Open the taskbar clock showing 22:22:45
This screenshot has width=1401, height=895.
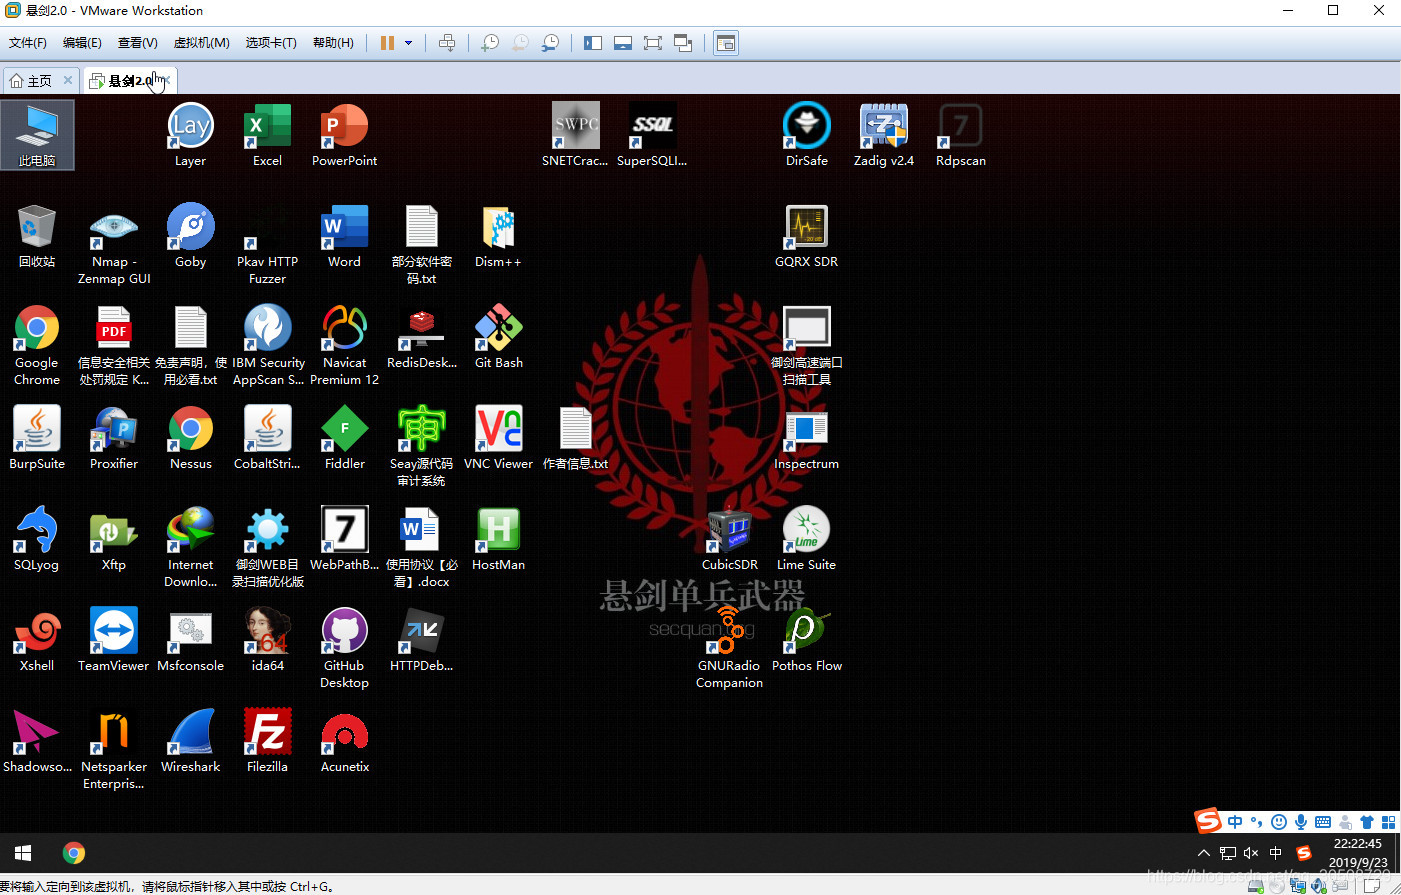1358,853
